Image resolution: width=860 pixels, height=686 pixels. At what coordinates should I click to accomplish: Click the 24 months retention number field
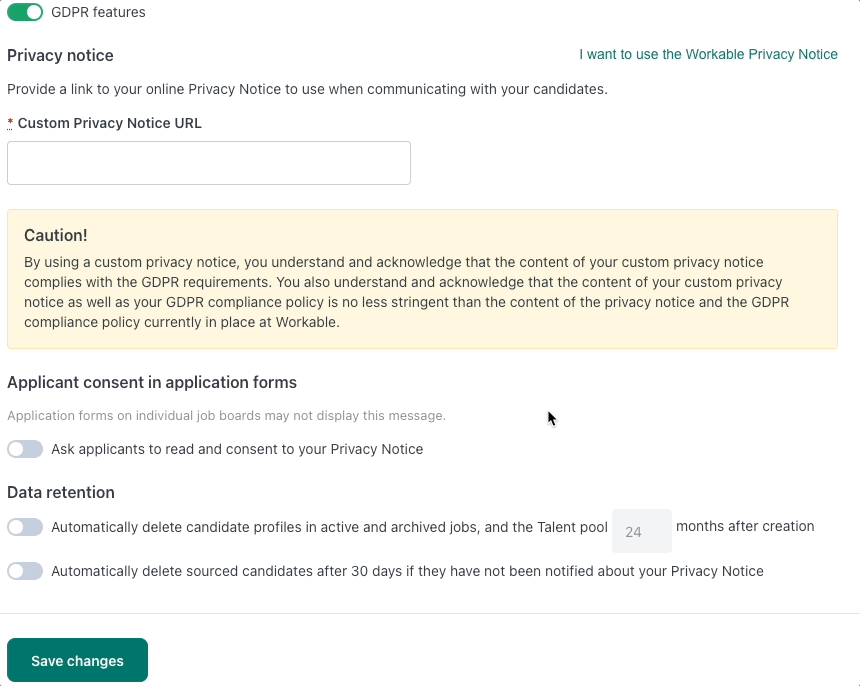642,531
